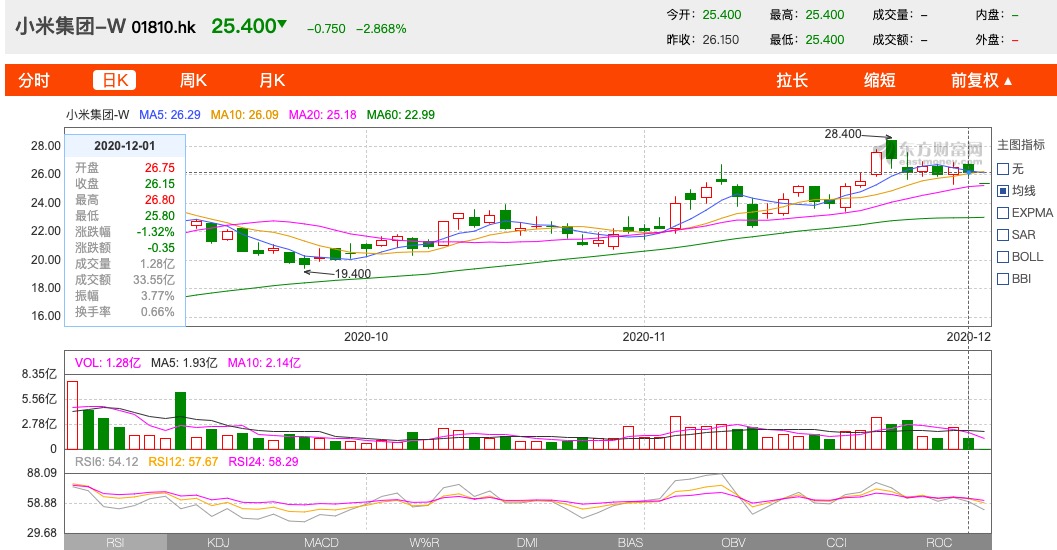
Task: Select the 周K weekly chart tab
Action: (x=193, y=81)
